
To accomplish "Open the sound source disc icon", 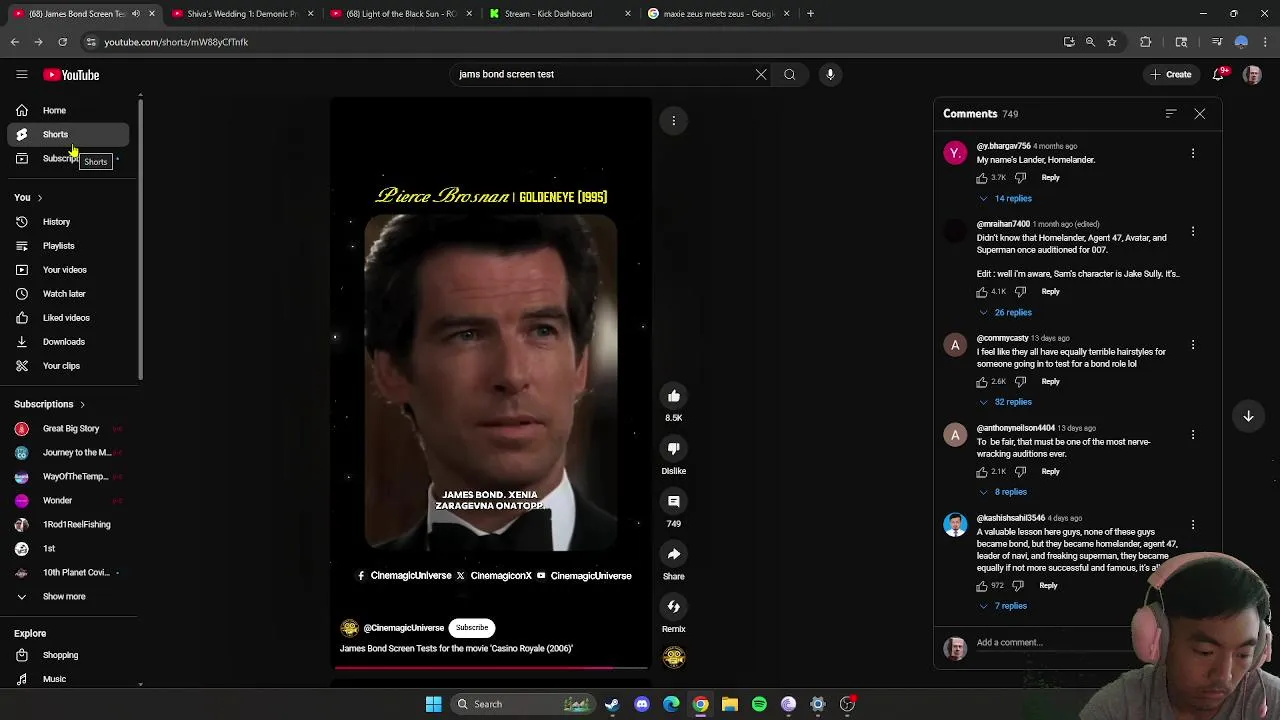I will [674, 657].
